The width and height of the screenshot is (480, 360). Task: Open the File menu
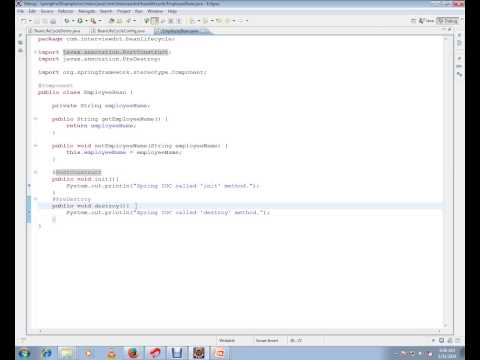[x=20, y=11]
